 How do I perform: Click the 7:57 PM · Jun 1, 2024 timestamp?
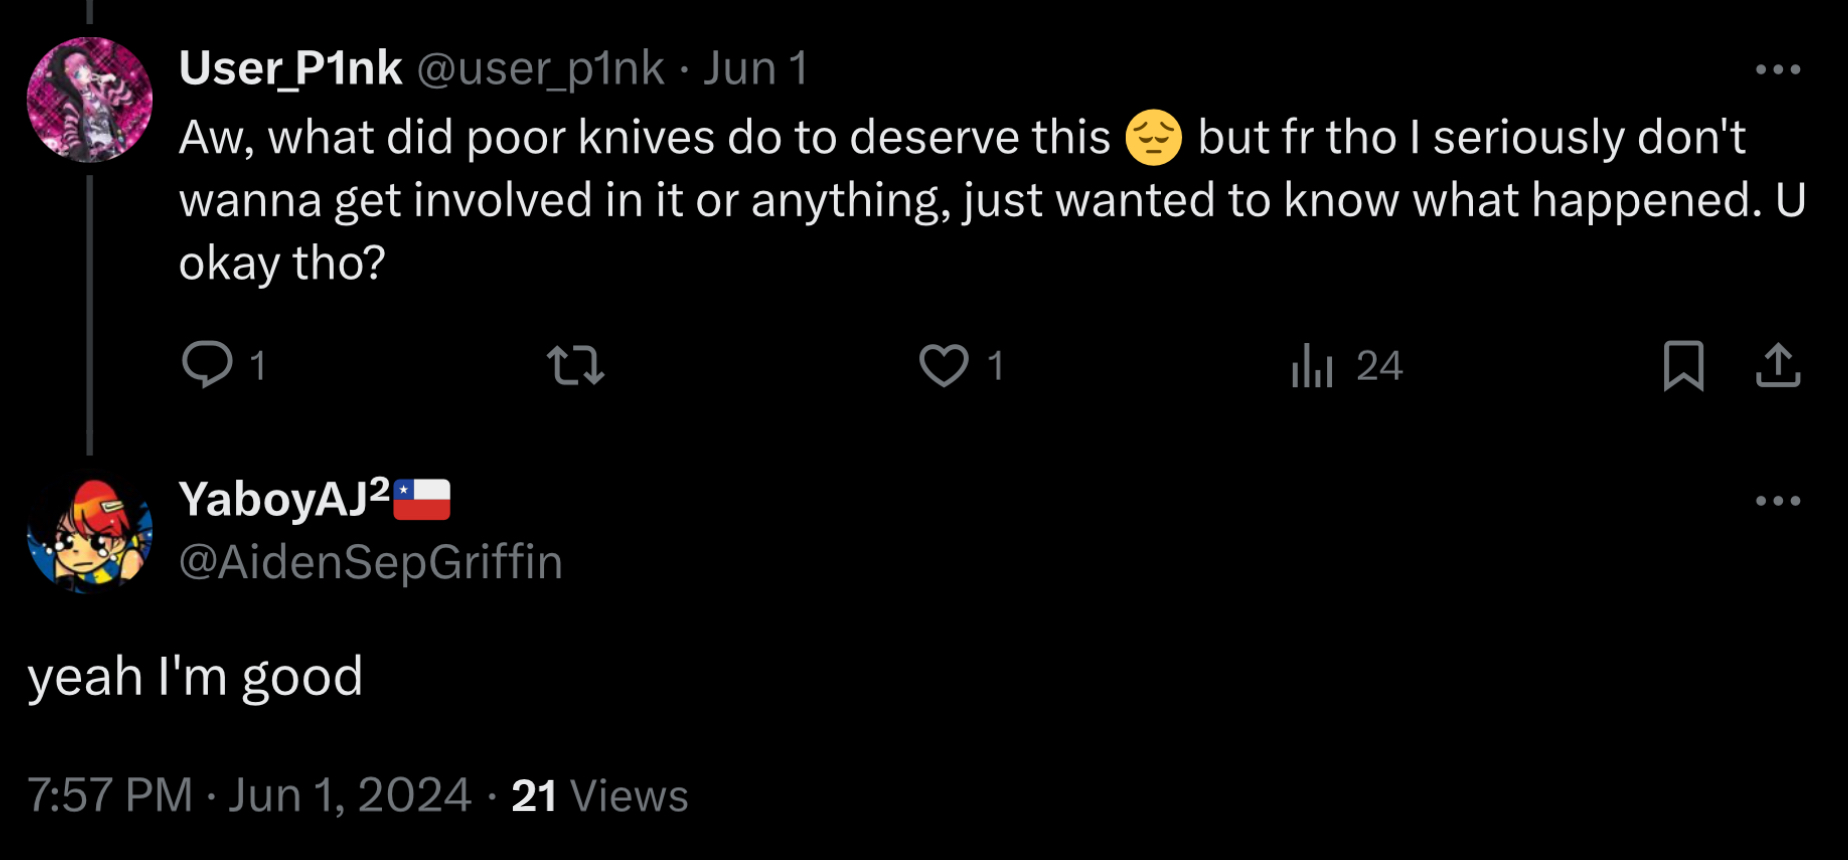249,796
